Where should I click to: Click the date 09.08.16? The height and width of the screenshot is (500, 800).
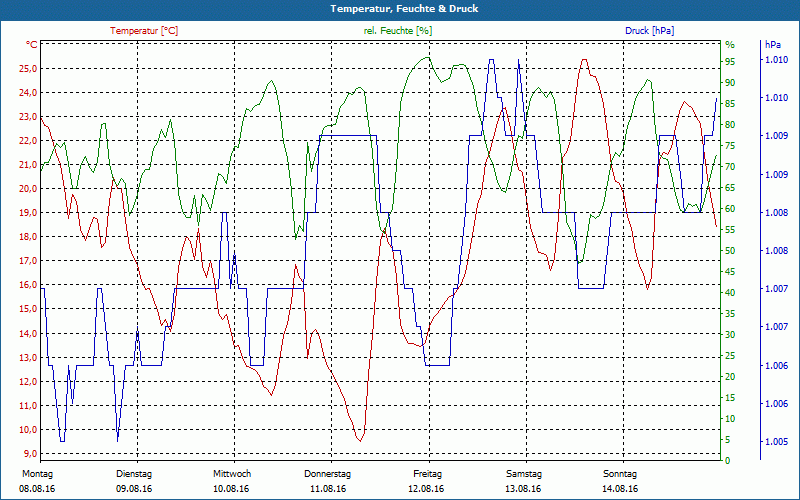click(134, 489)
